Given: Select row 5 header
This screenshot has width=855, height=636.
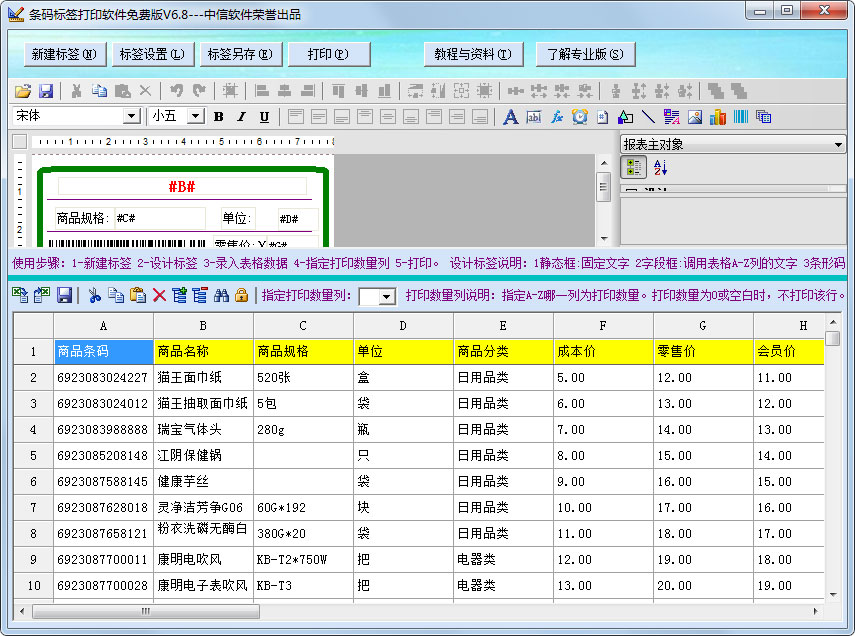Looking at the screenshot, I should click(33, 455).
